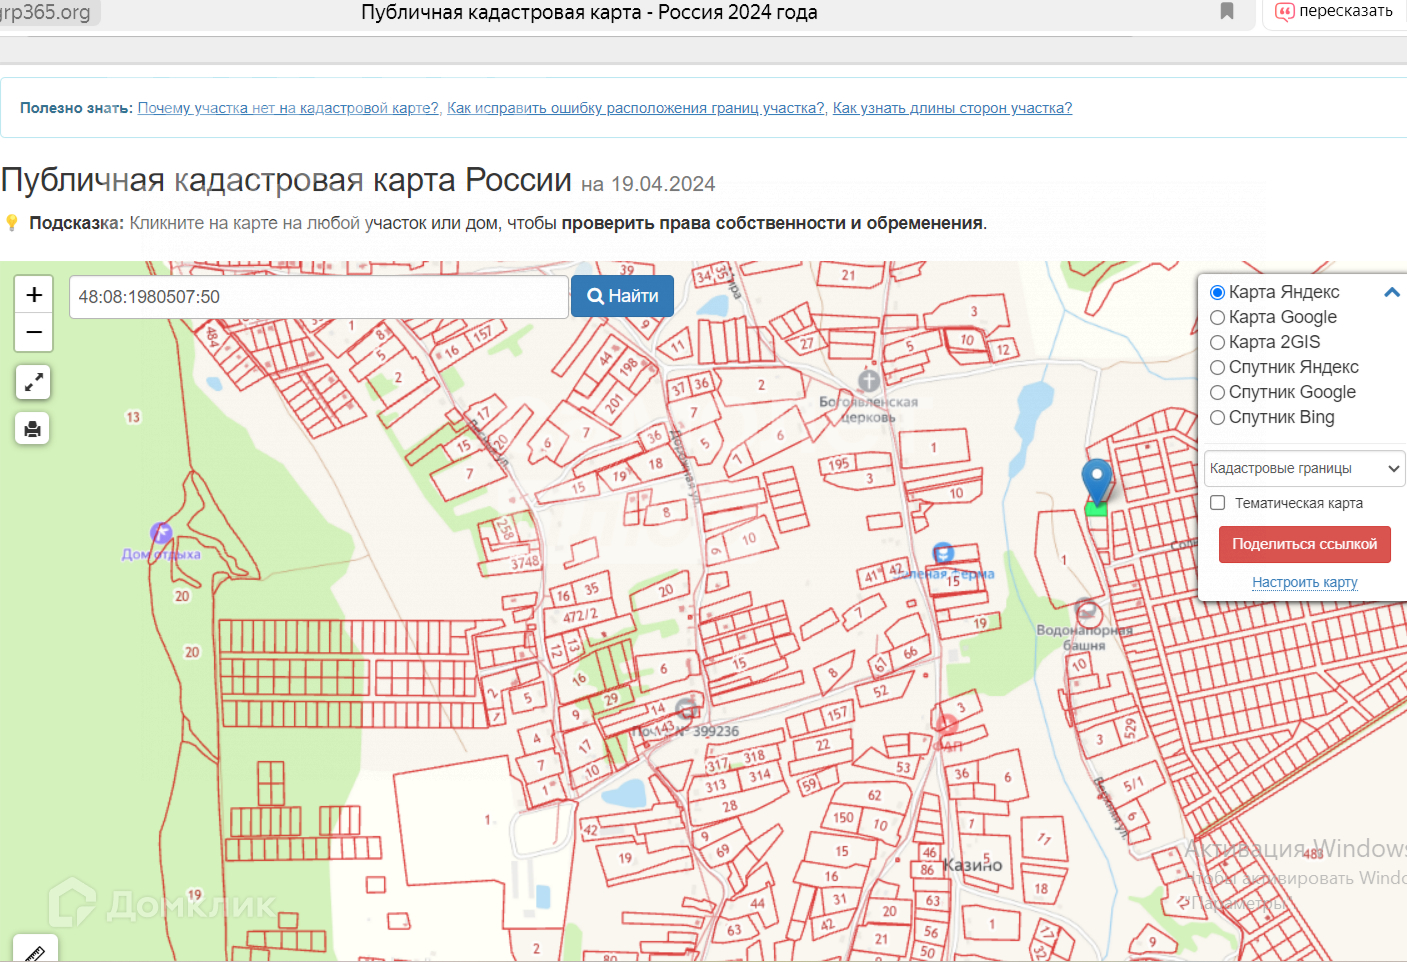
Task: Click the cadastral number search field
Action: point(318,297)
